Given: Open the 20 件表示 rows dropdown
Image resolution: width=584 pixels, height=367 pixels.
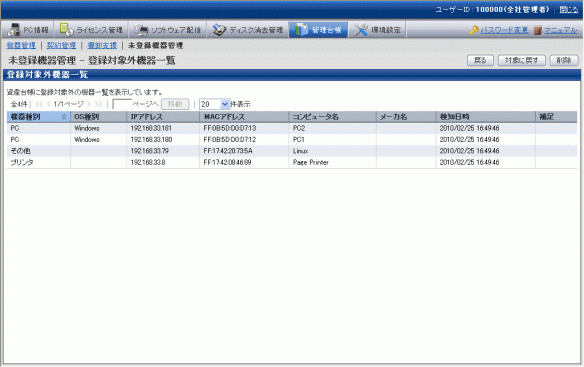Looking at the screenshot, I should tap(214, 104).
